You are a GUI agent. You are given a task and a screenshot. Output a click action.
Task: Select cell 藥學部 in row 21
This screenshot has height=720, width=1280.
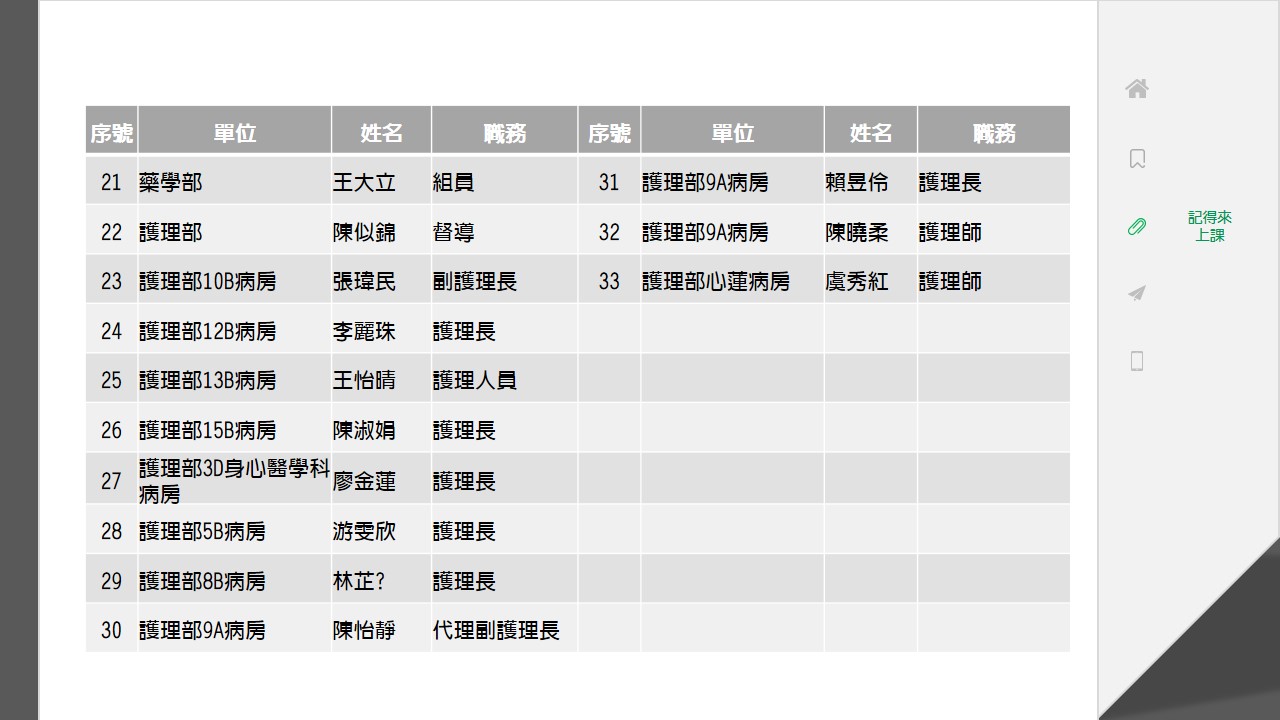(171, 182)
